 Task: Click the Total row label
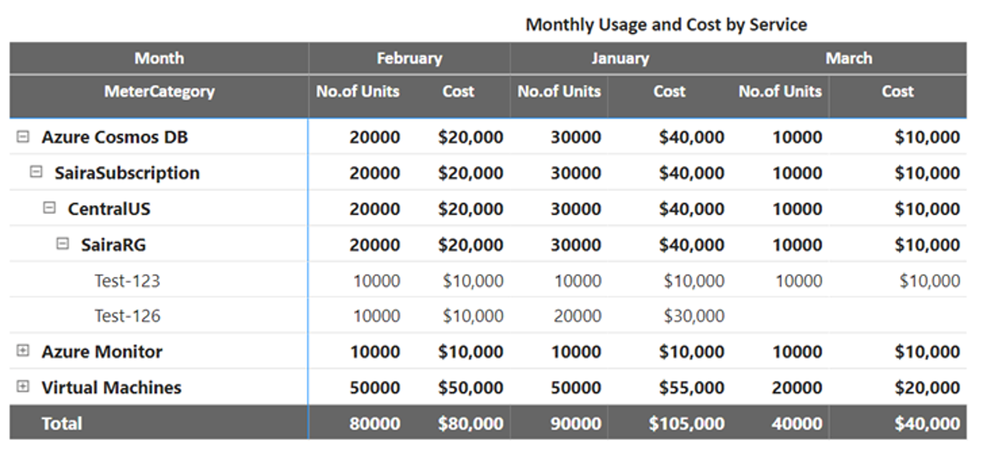[x=62, y=424]
